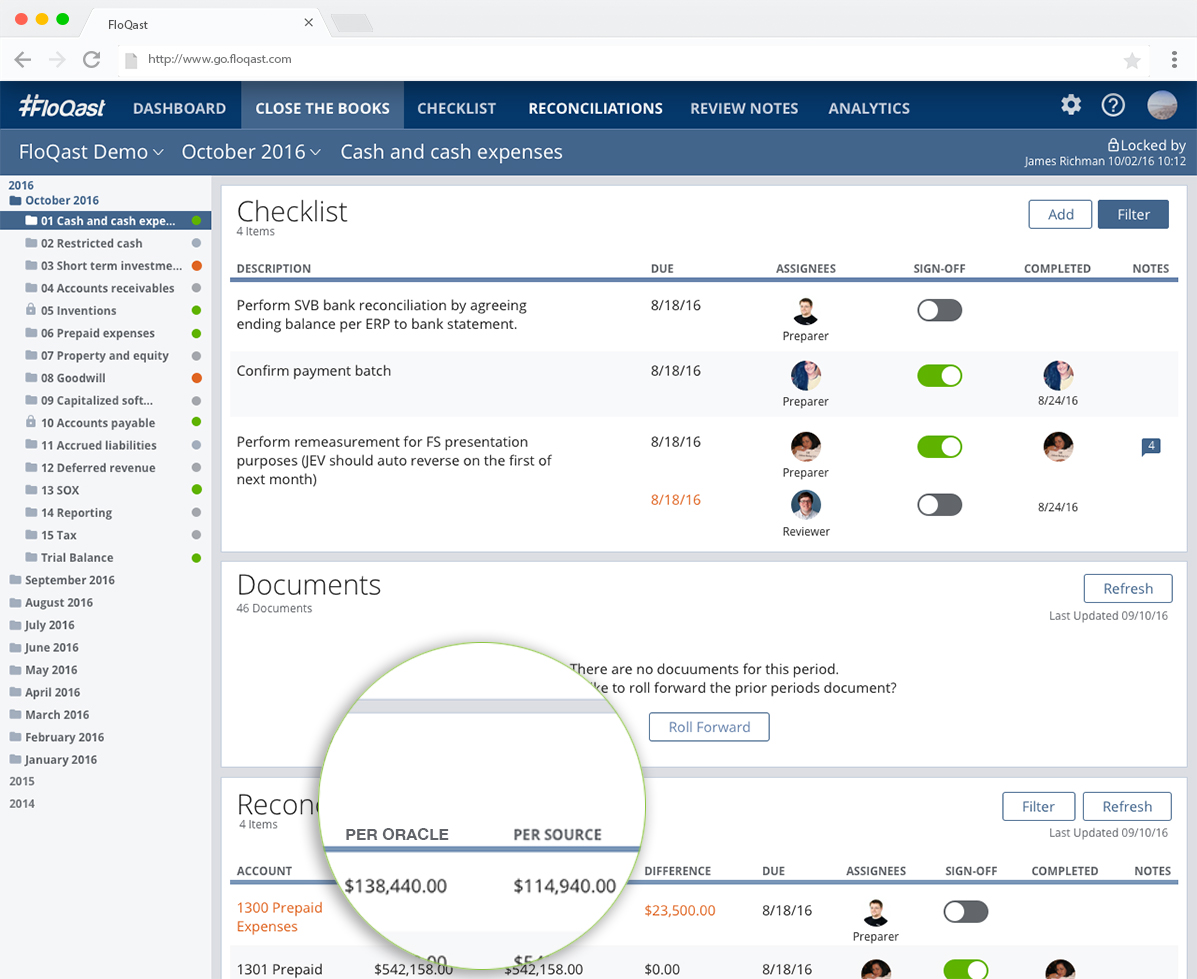The image size is (1197, 979).
Task: Open the notes bubble showing 4
Action: [x=1151, y=447]
